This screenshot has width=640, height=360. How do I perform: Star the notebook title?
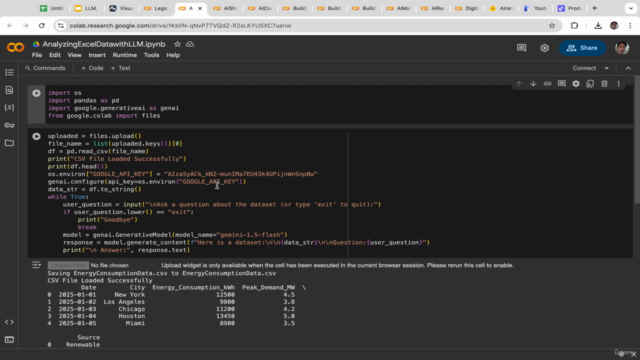(x=177, y=44)
